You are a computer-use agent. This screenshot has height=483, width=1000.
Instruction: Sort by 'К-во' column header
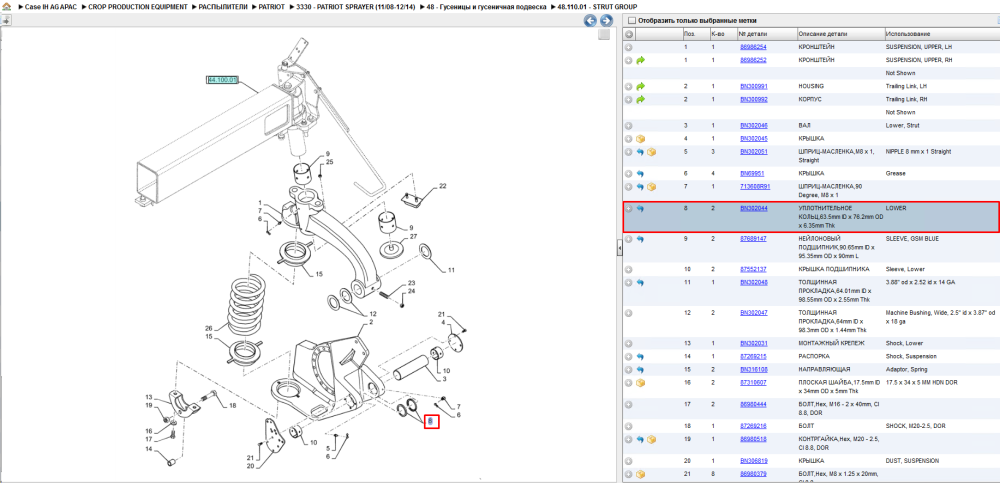(x=717, y=34)
